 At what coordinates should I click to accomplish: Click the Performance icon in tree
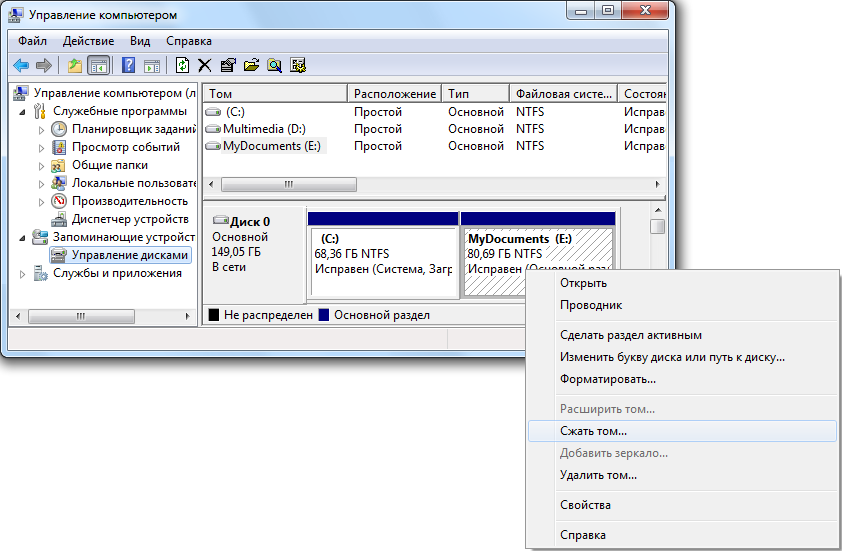(59, 201)
